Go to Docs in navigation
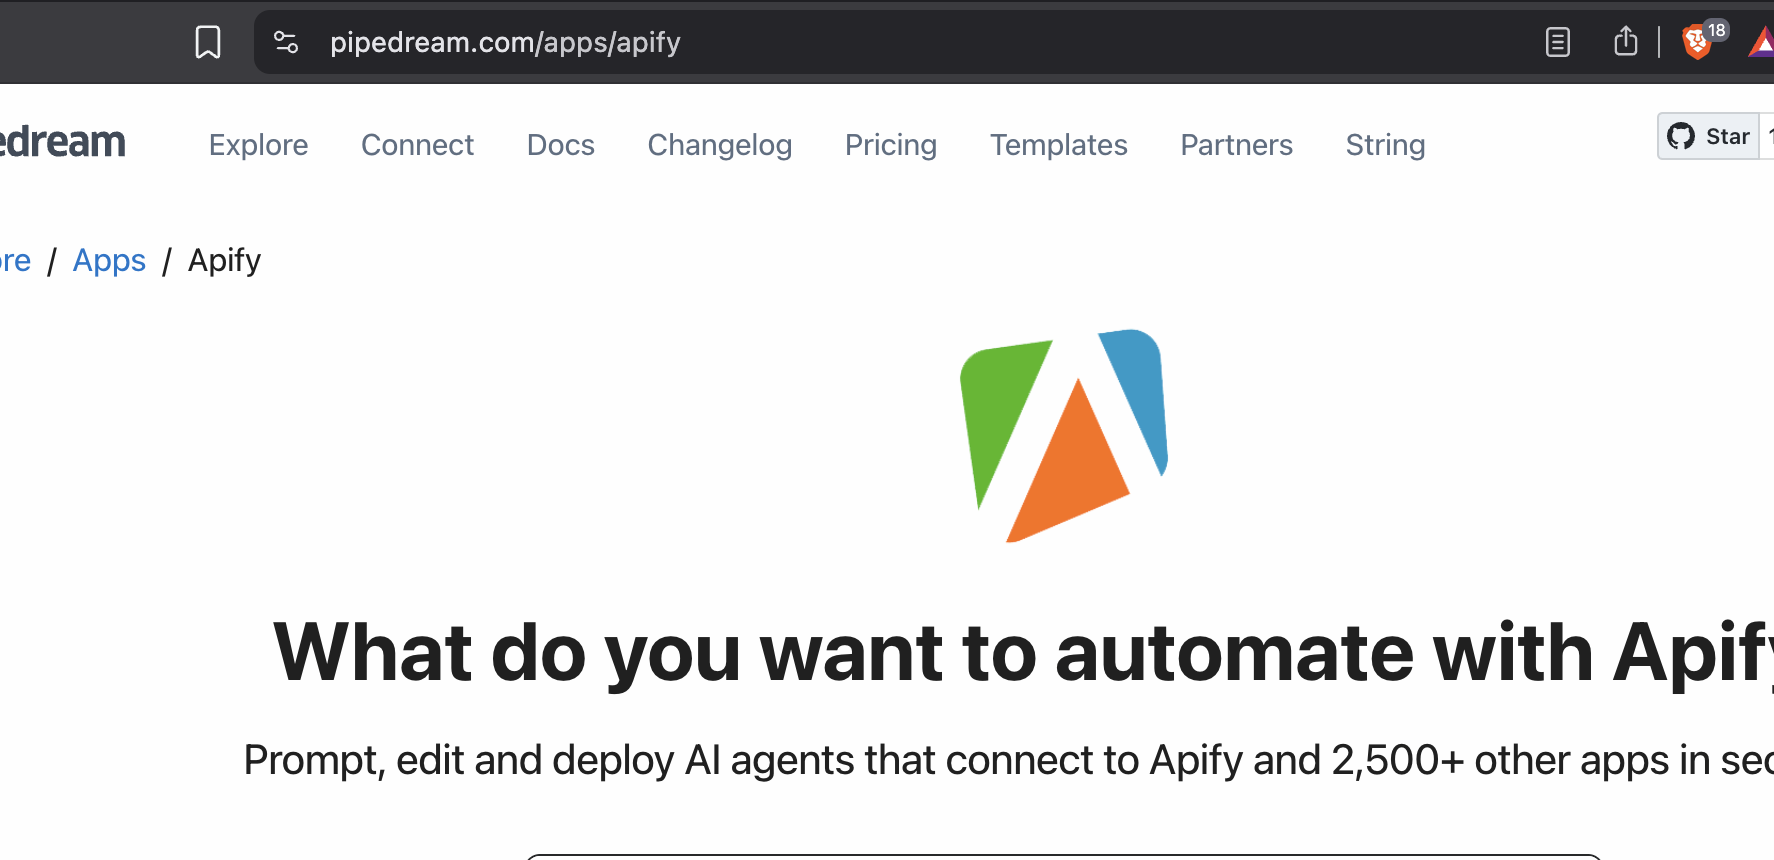 [560, 145]
